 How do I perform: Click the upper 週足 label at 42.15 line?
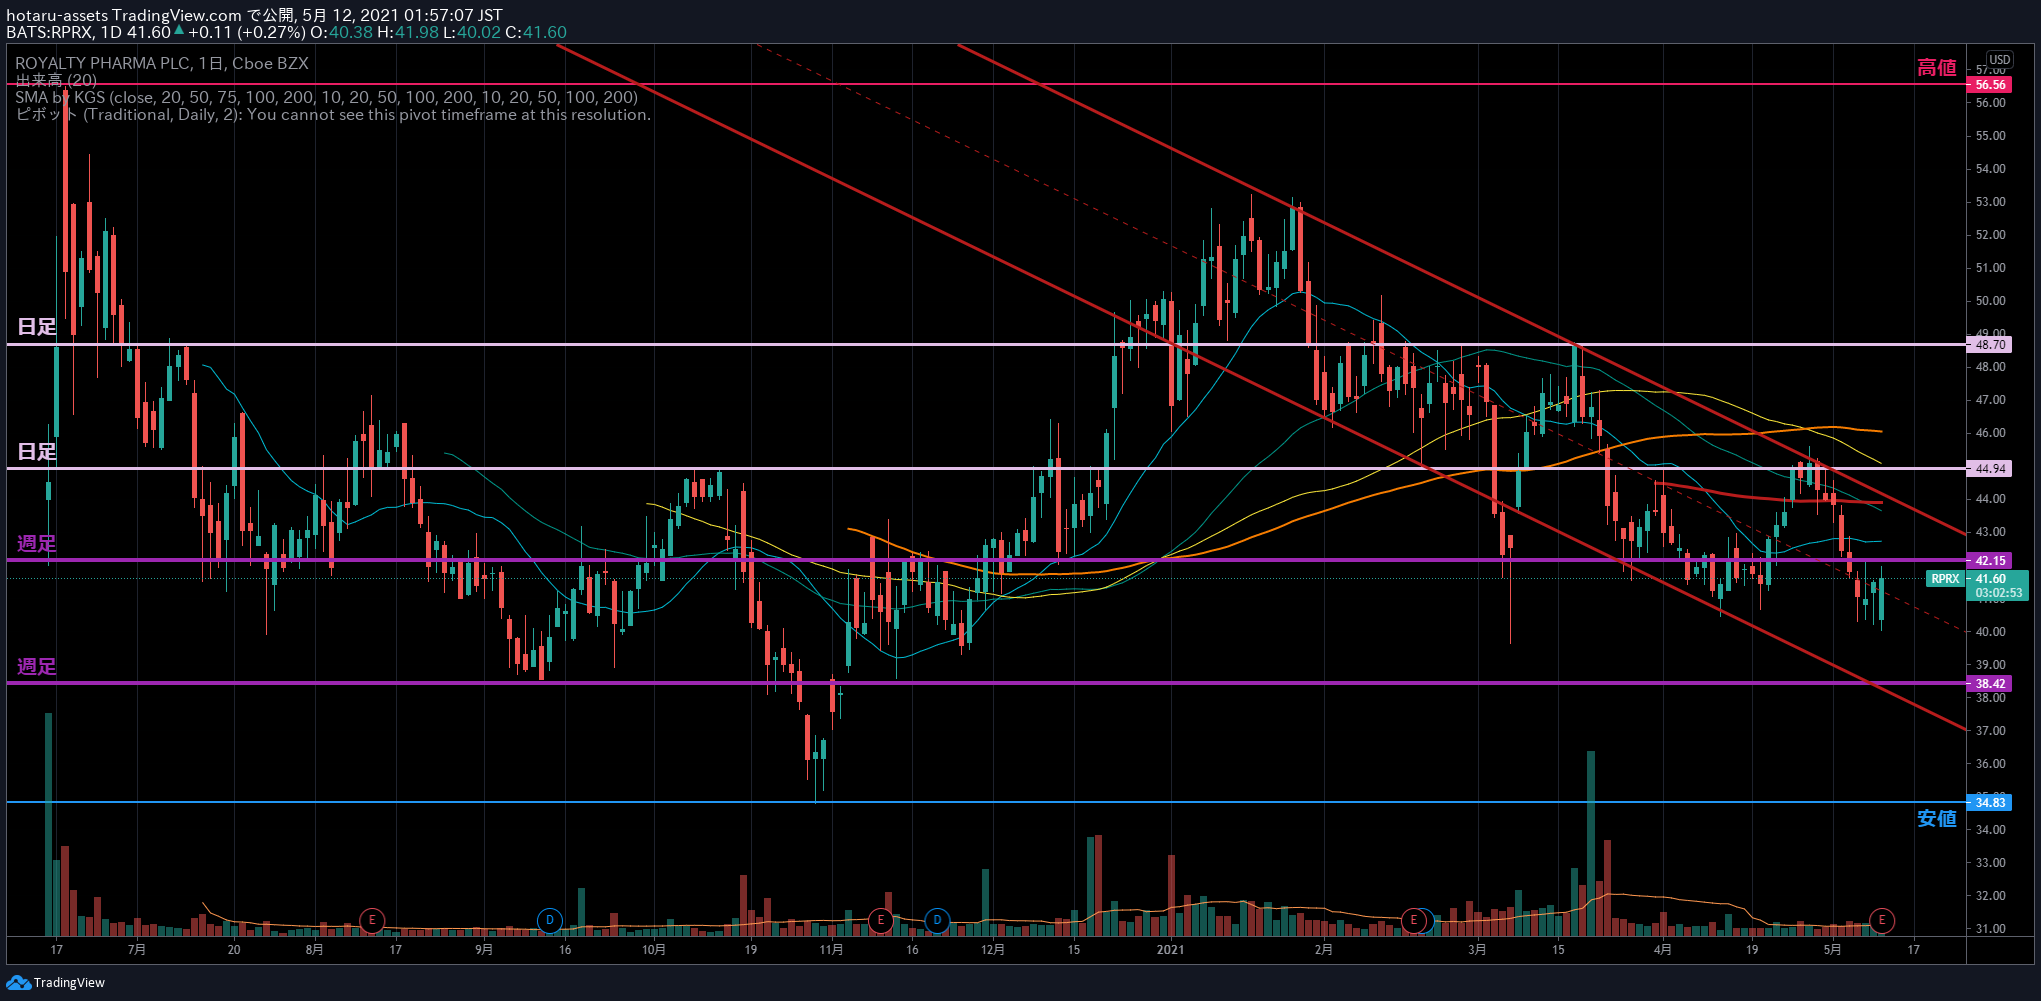click(x=37, y=544)
